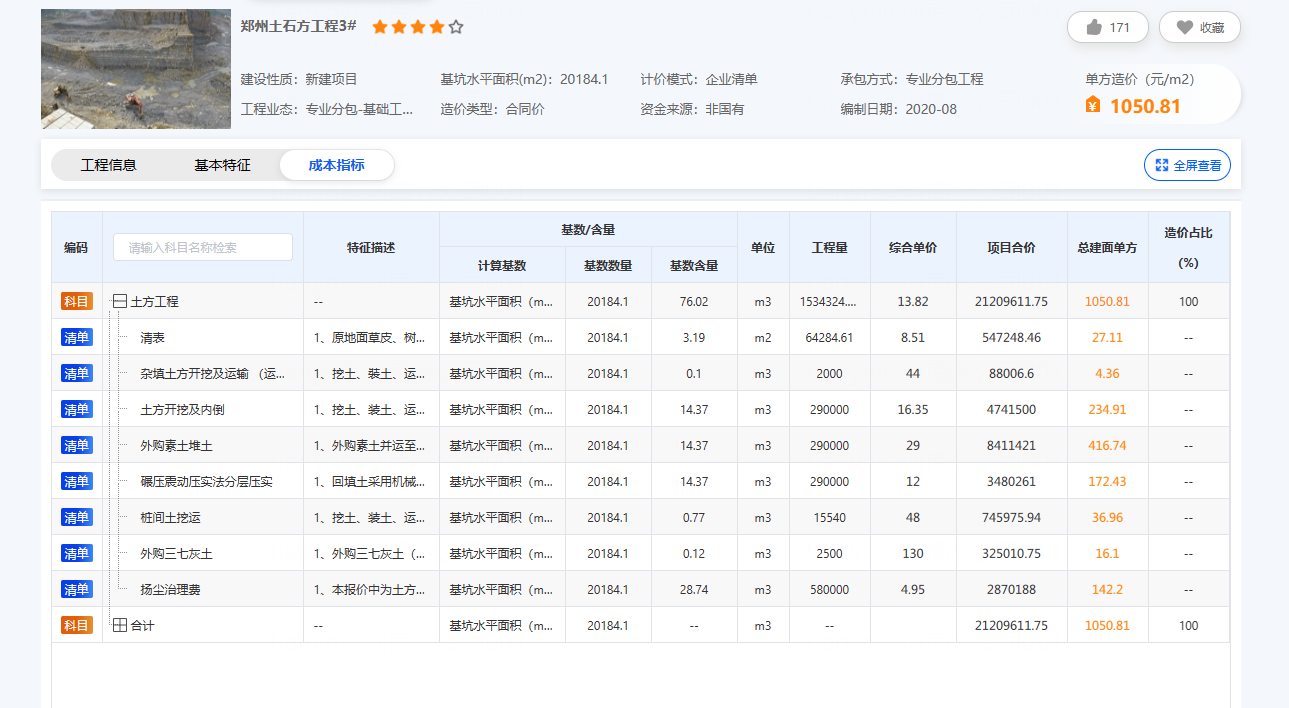Select the 成本指标 tab
This screenshot has width=1289, height=708.
(x=337, y=166)
